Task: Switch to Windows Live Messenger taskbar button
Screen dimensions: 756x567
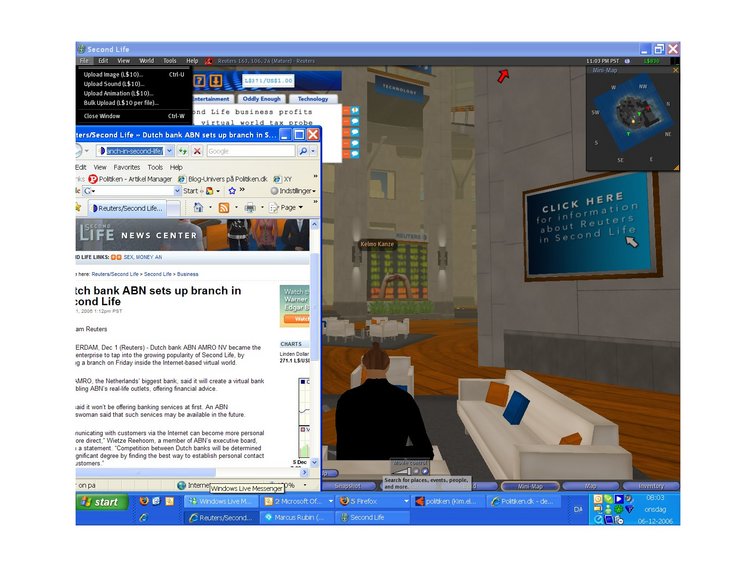Action: (220, 501)
